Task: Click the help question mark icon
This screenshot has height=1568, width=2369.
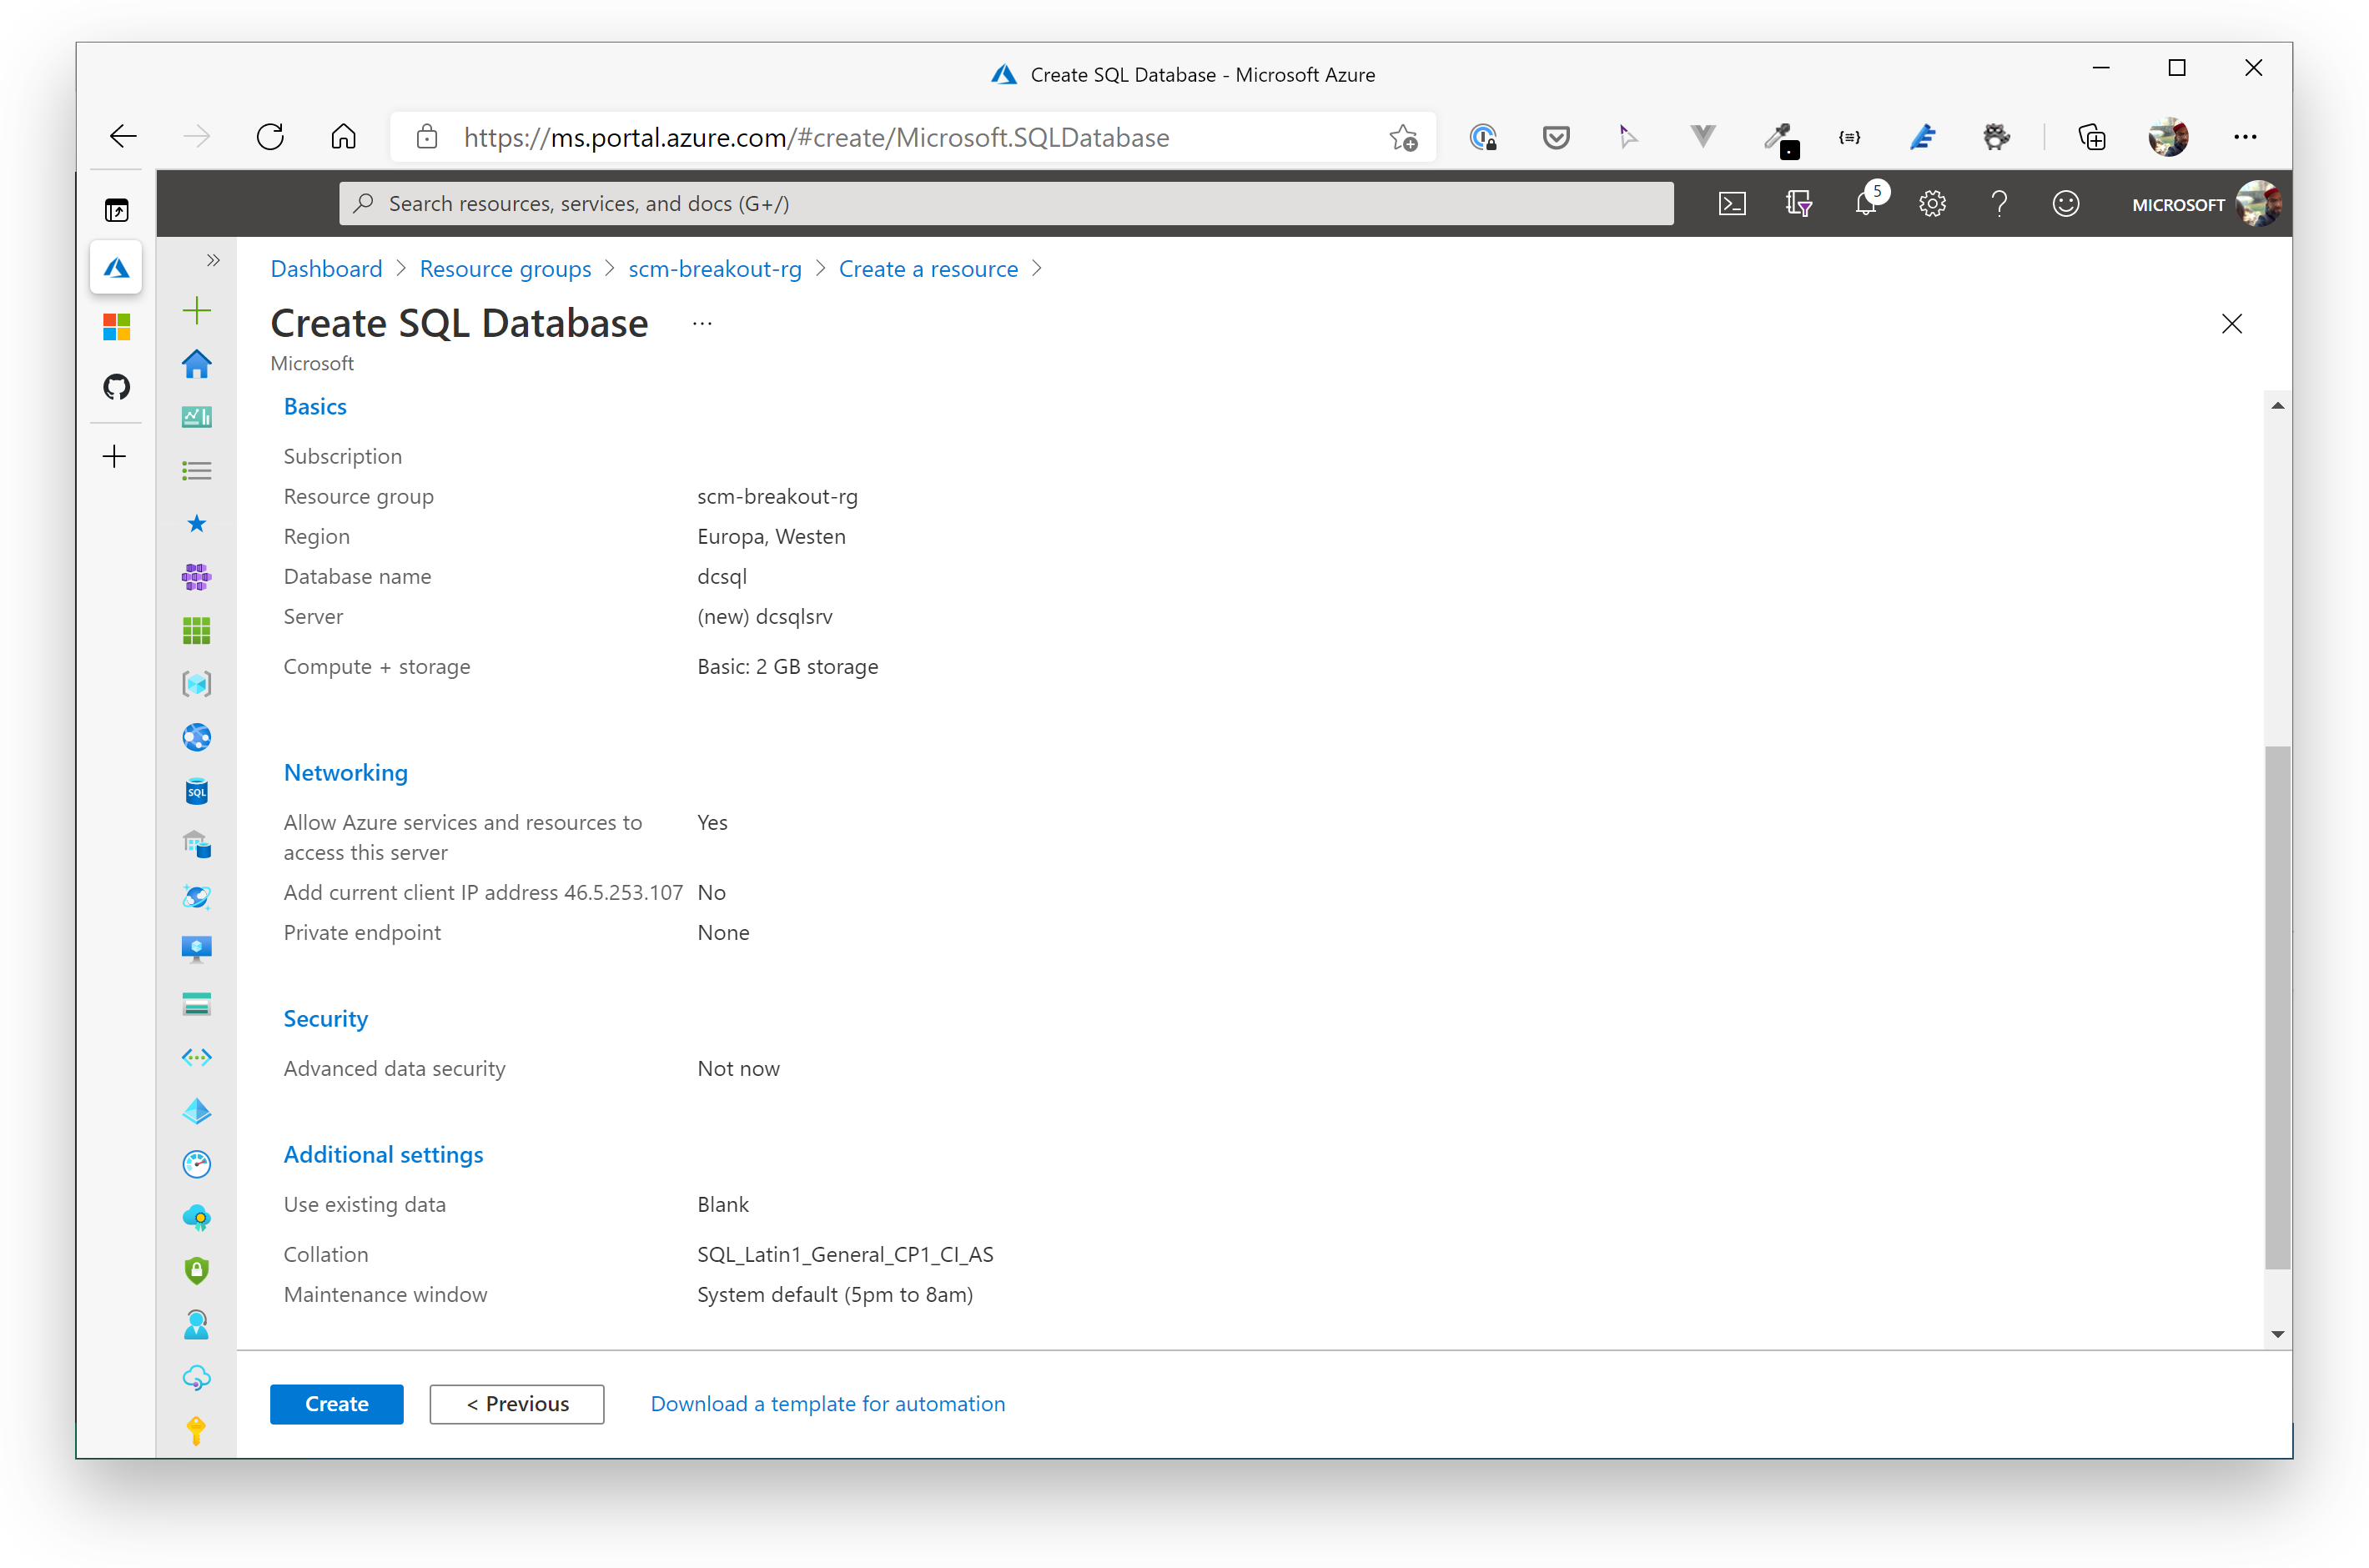Action: 1998,203
